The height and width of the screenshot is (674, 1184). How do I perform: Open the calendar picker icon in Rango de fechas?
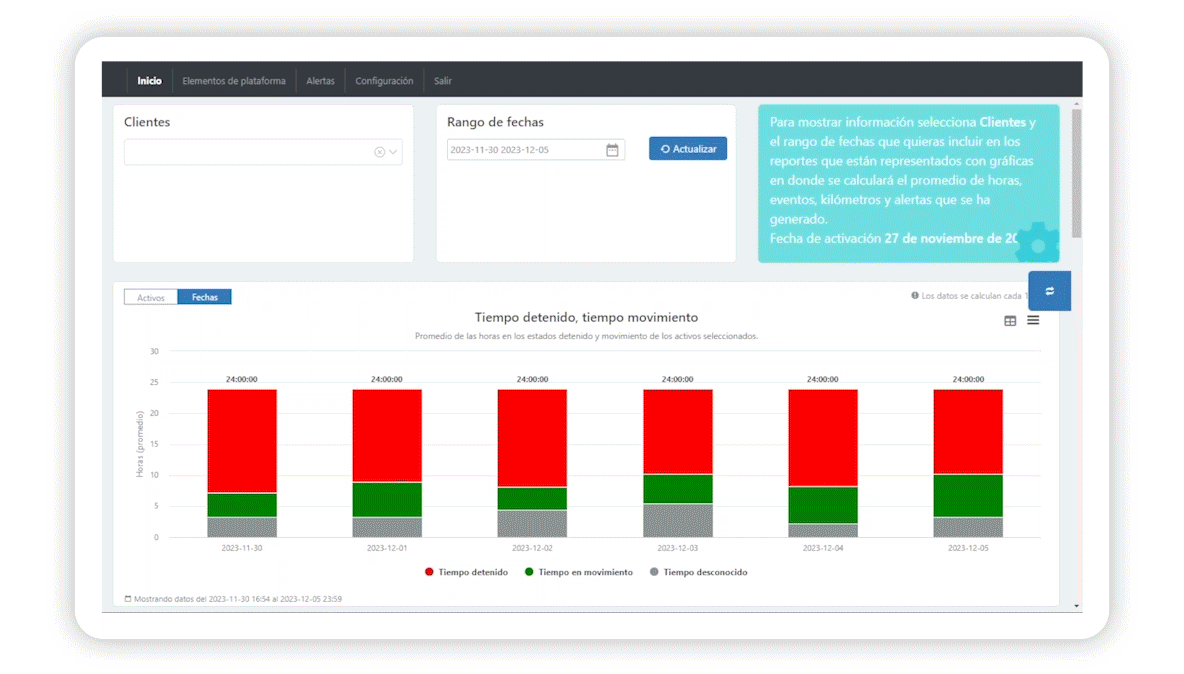pos(612,149)
